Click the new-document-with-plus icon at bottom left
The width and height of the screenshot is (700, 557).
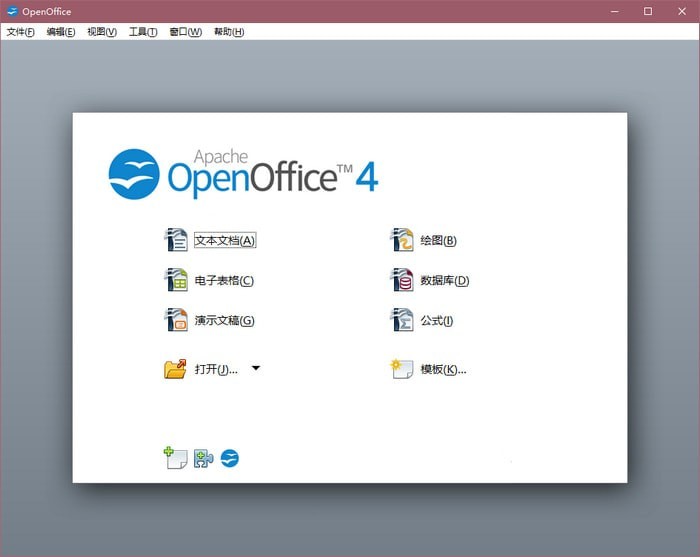pyautogui.click(x=176, y=458)
